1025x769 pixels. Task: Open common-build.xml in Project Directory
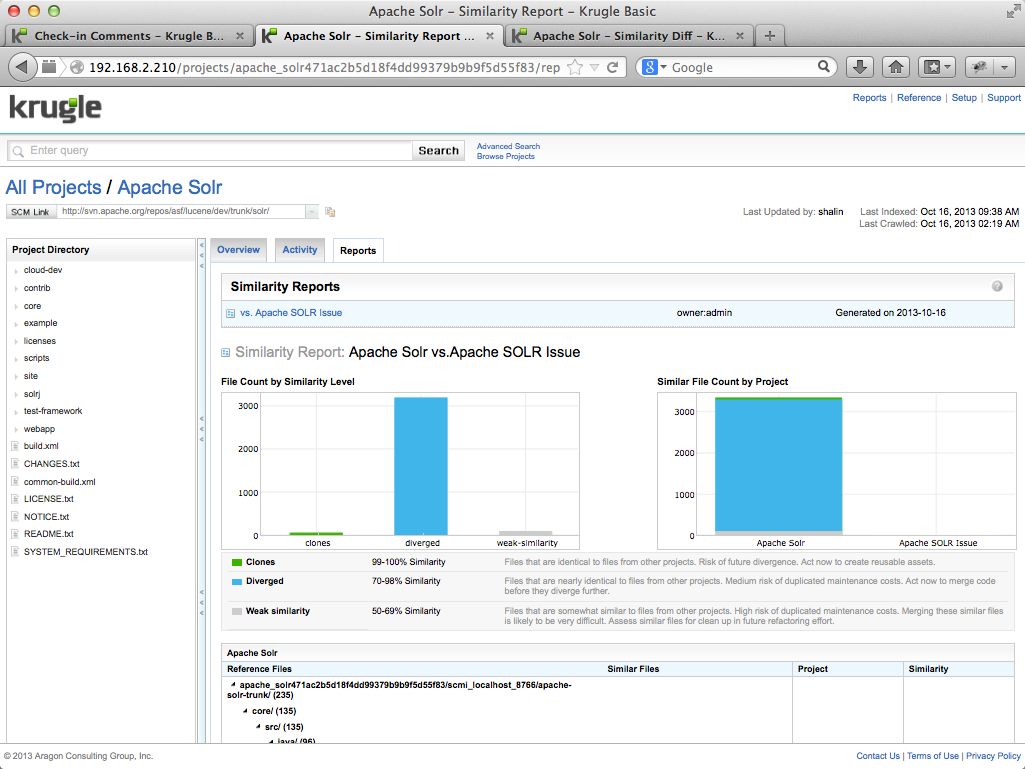tap(59, 482)
